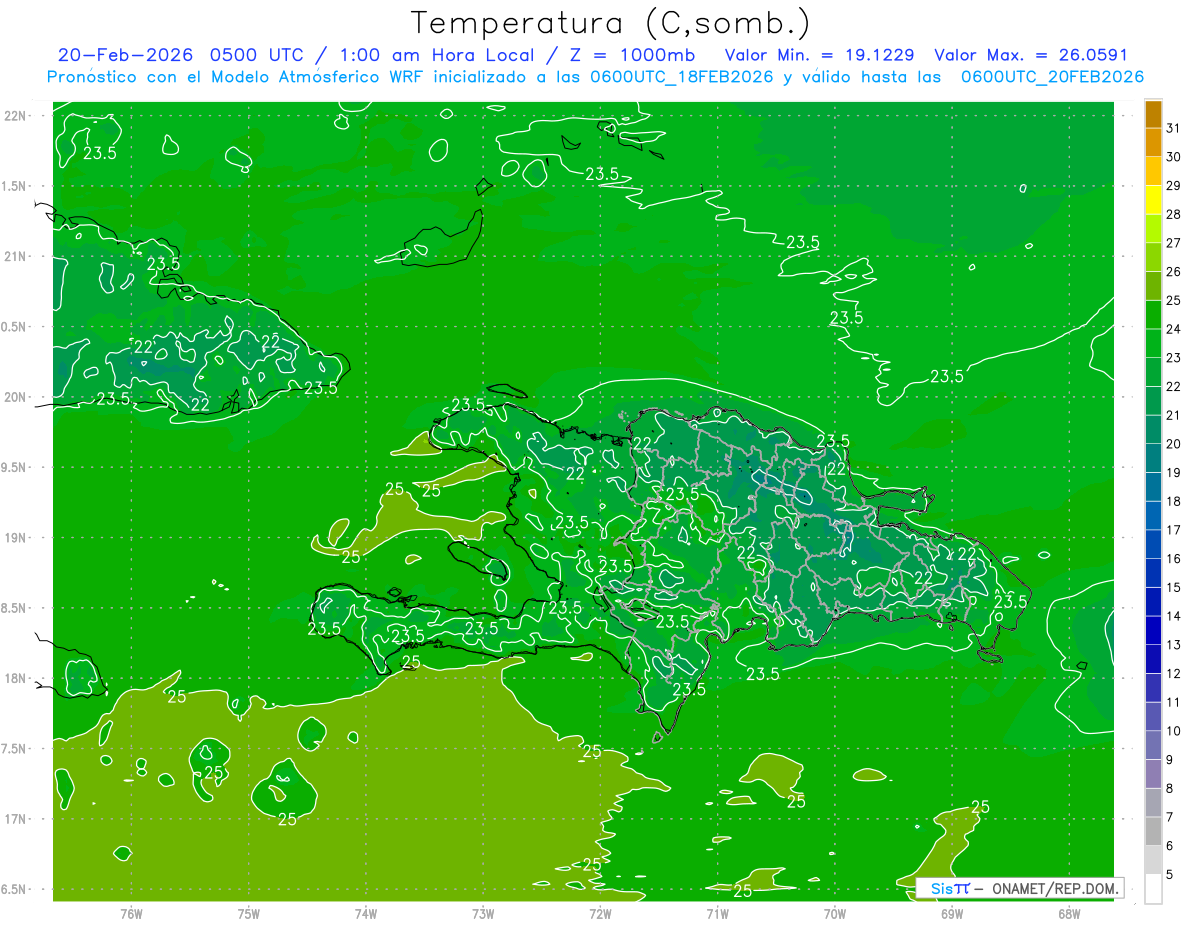Click the '20N' latitude axis label

tap(17, 397)
